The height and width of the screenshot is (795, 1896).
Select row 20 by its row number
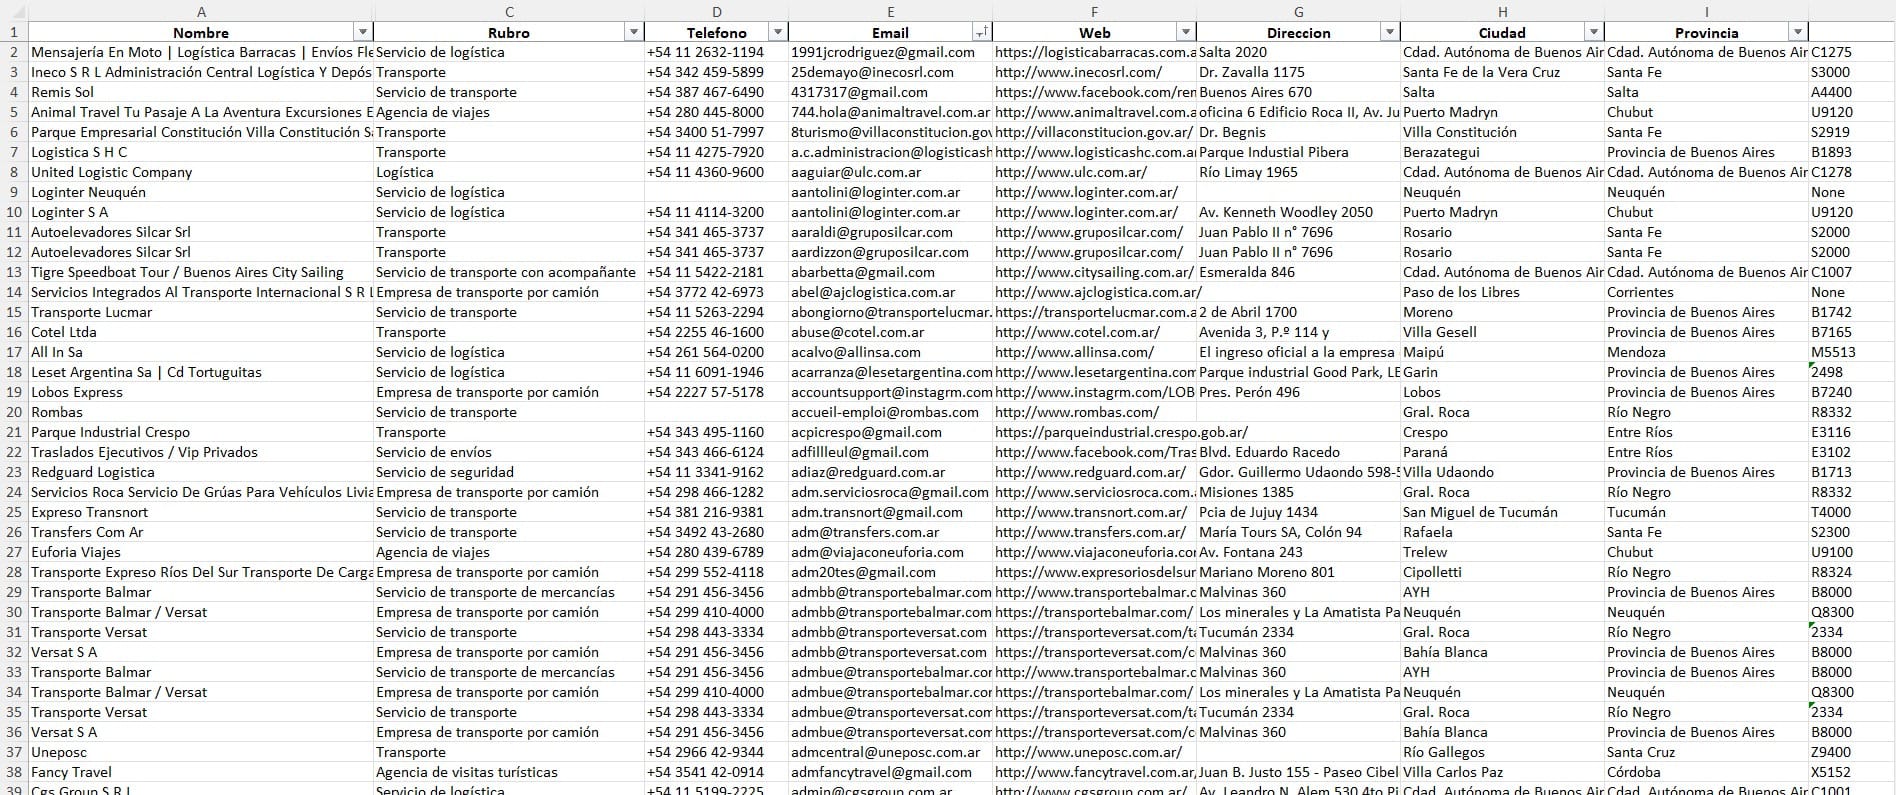(x=14, y=412)
